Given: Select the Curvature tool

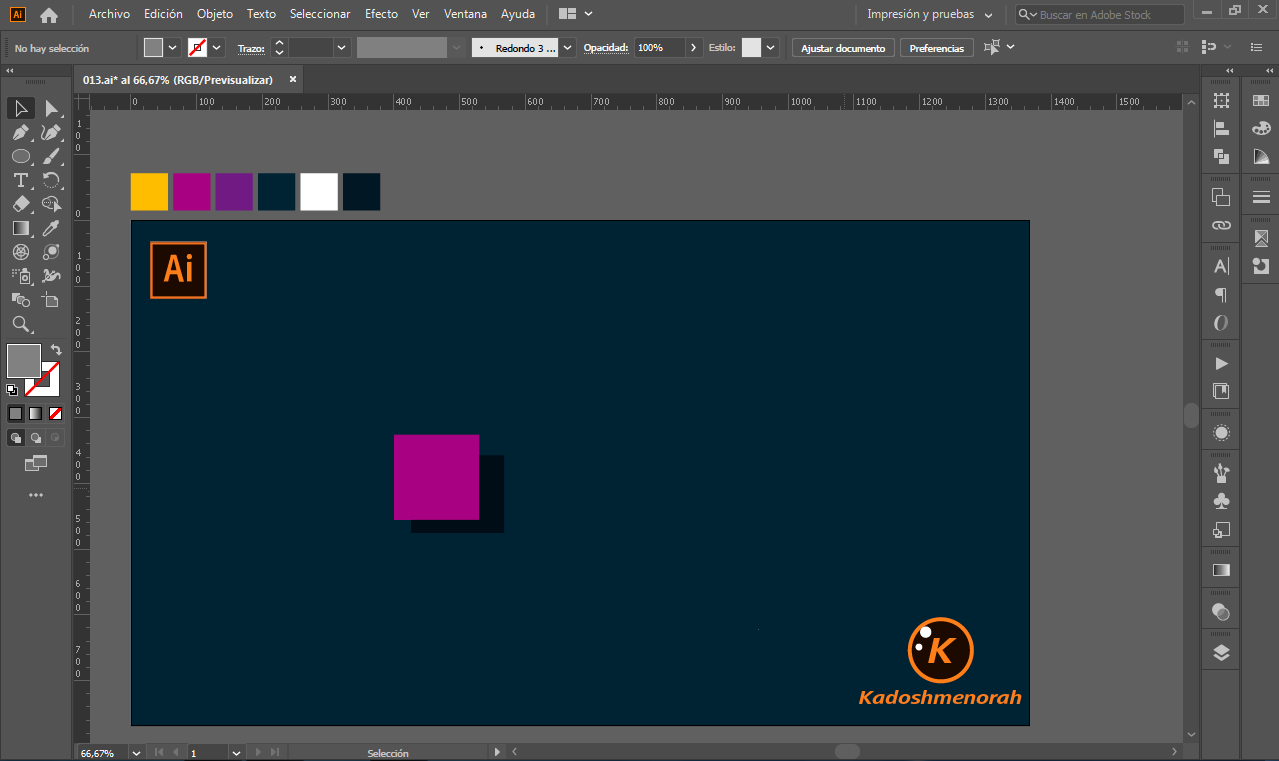Looking at the screenshot, I should point(51,132).
